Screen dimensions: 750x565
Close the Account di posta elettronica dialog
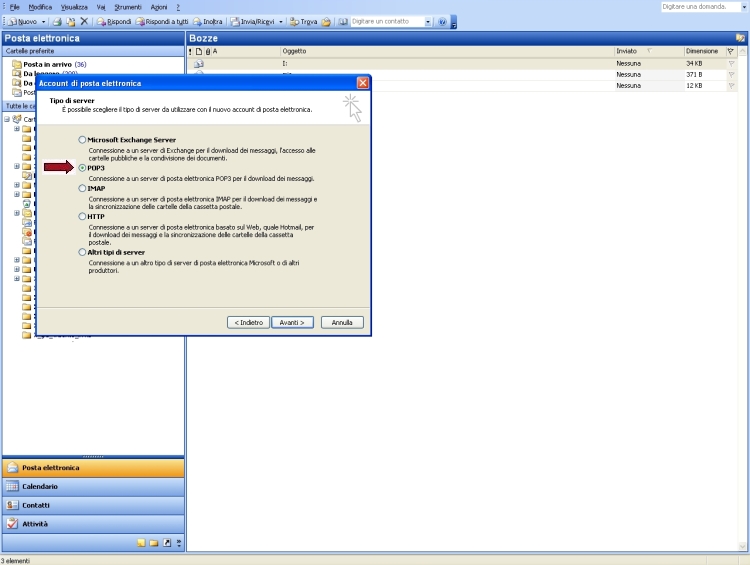363,83
